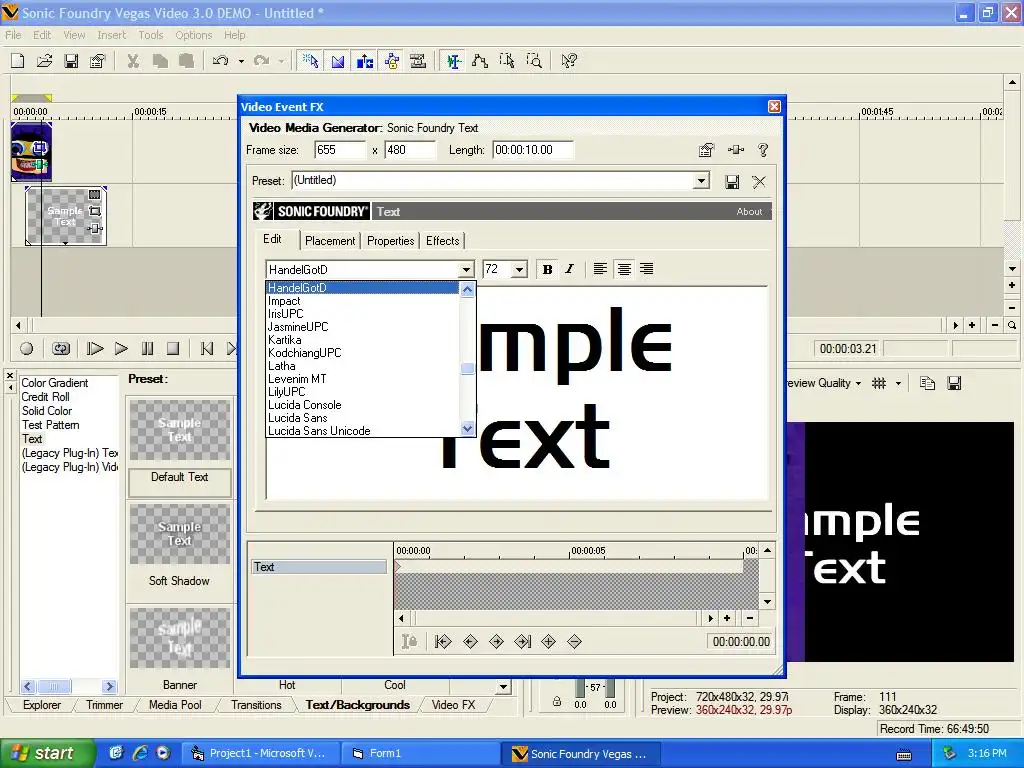1024x768 pixels.
Task: Open the overlays grid dropdown arrow
Action: [899, 383]
